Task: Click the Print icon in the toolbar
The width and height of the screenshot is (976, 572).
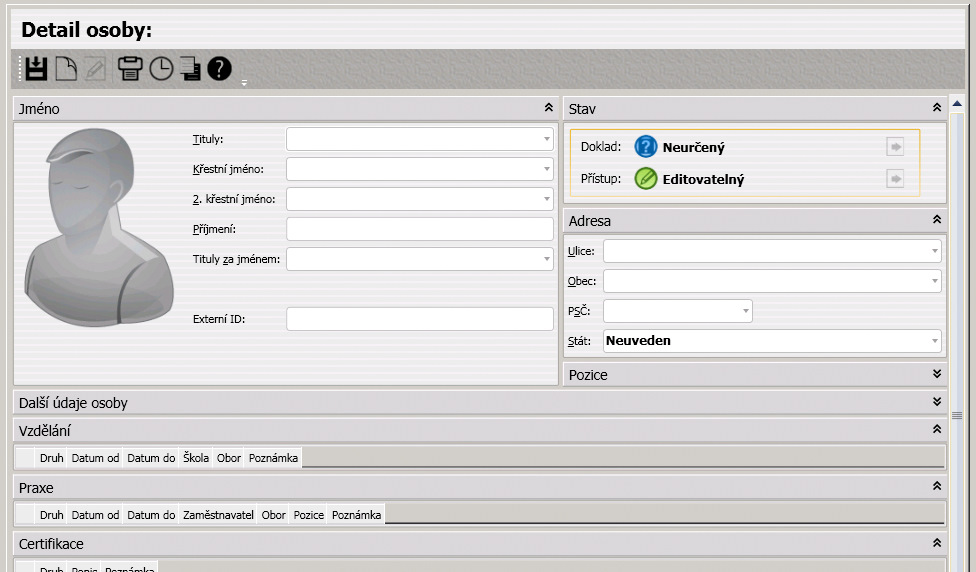Action: pos(130,69)
